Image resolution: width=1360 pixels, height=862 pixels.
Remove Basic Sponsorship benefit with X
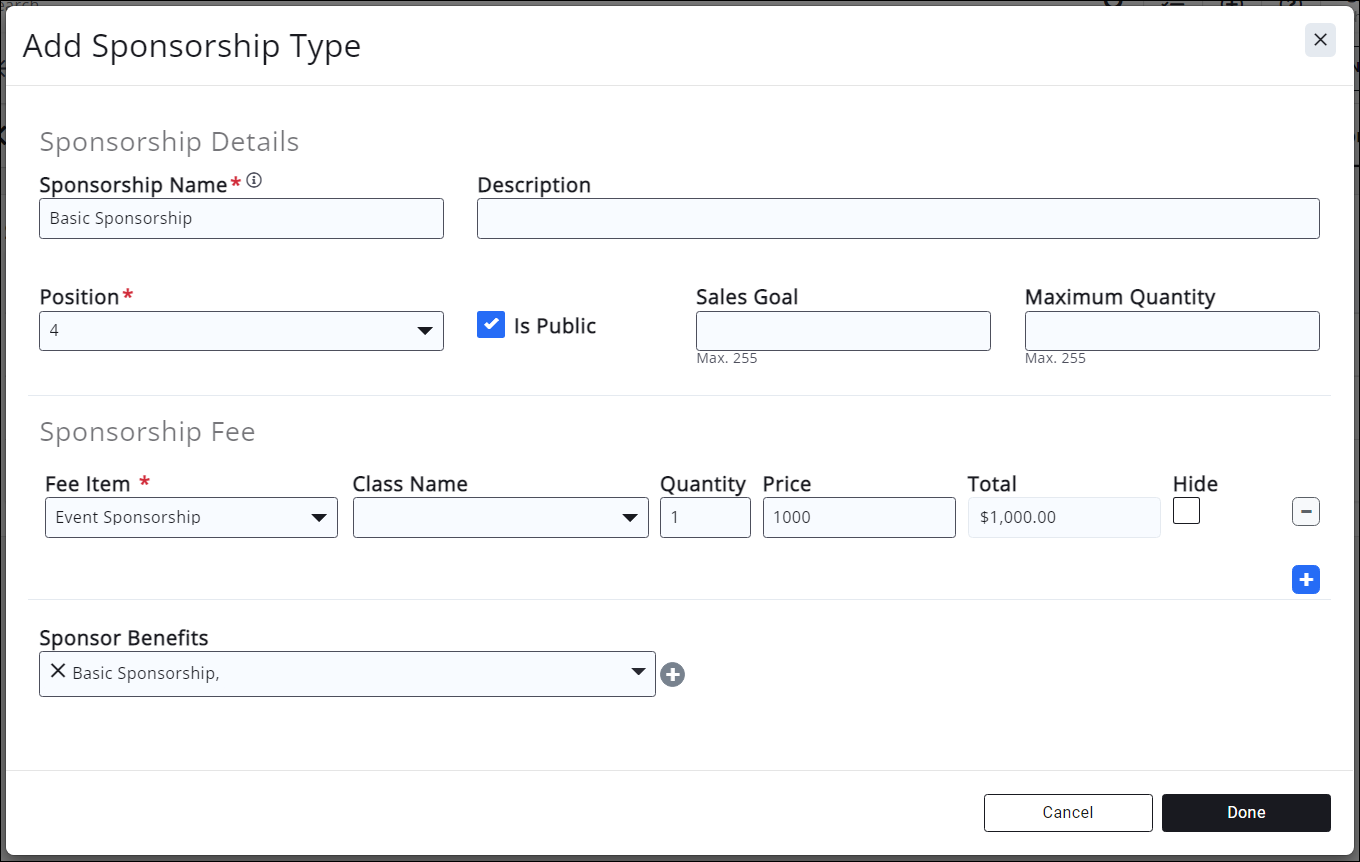[x=58, y=672]
